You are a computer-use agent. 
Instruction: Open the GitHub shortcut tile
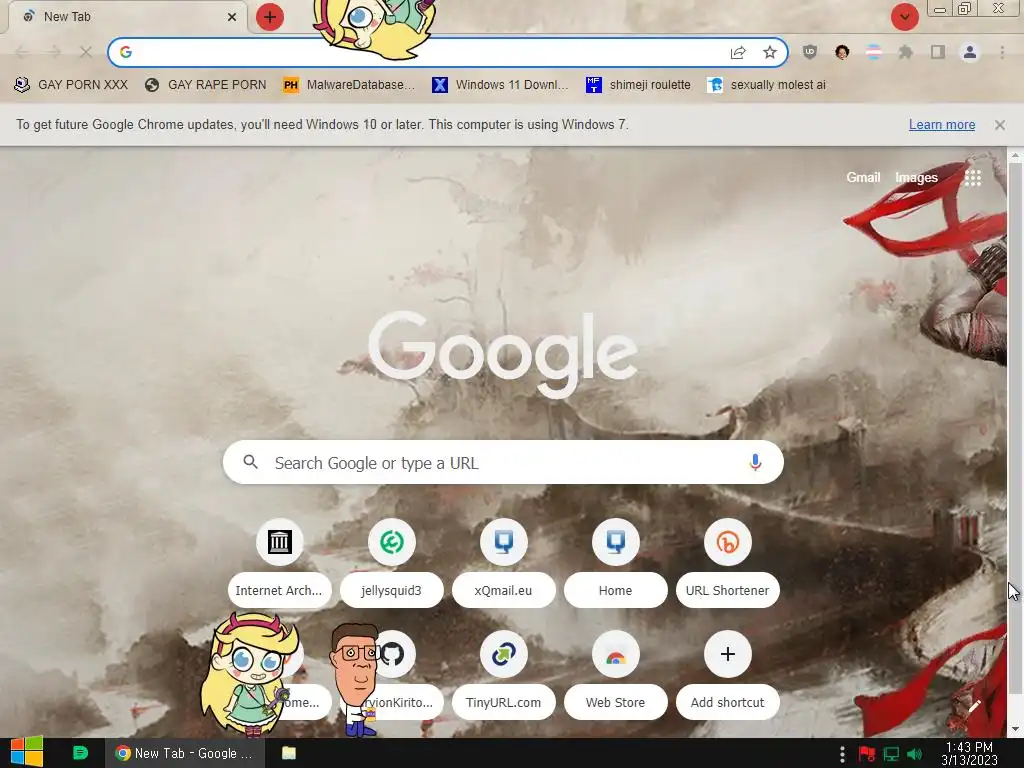point(396,654)
